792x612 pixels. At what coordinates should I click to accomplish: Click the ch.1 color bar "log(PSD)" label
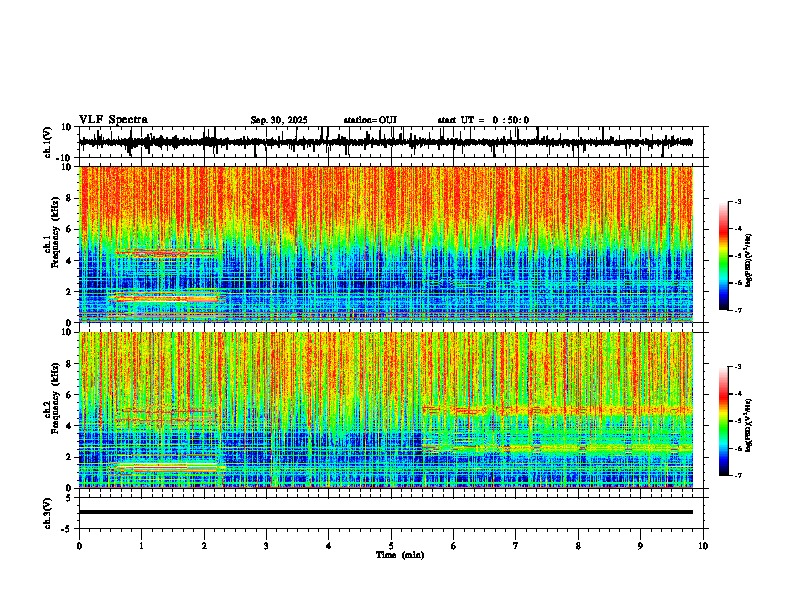pos(749,261)
